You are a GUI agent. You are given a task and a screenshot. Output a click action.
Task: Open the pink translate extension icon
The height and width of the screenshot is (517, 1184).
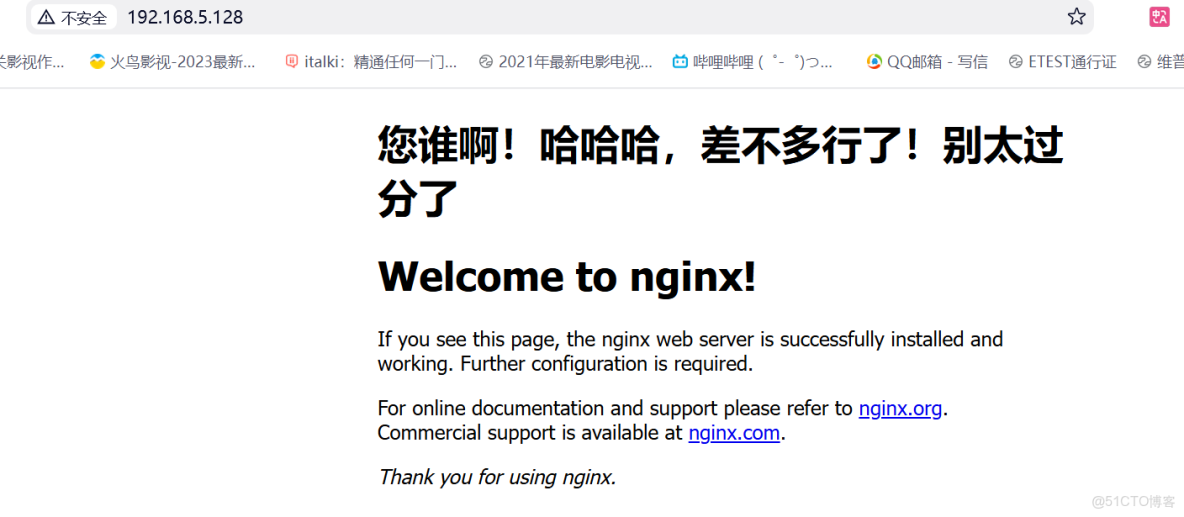pos(1159,17)
